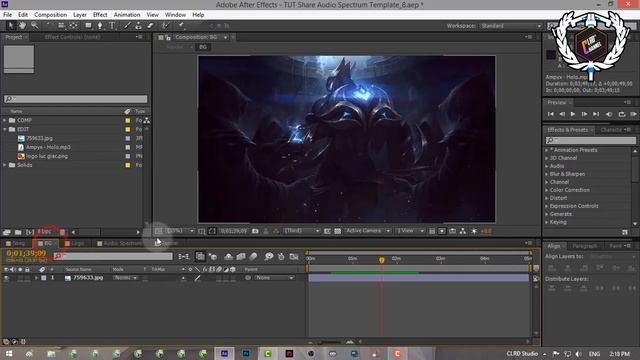Select Ampyx - Holo.mp3 in Project panel
The image size is (640, 360).
[48, 147]
